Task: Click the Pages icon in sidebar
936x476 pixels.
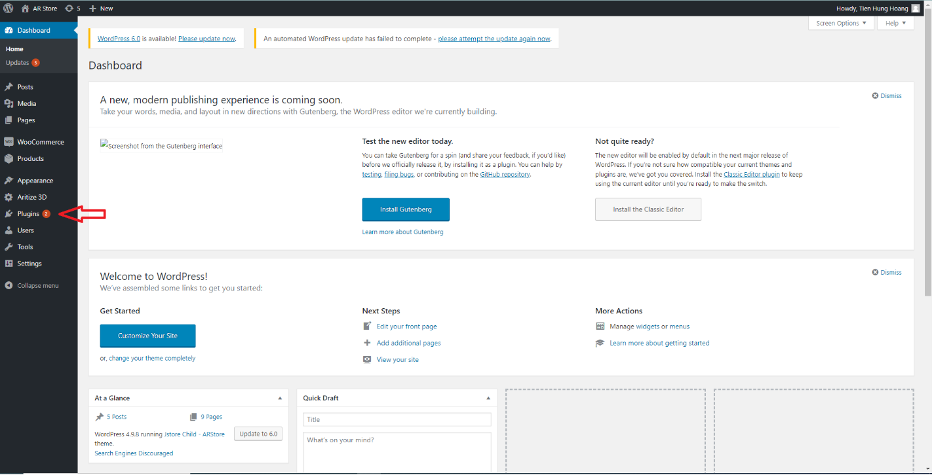Action: click(x=8, y=121)
